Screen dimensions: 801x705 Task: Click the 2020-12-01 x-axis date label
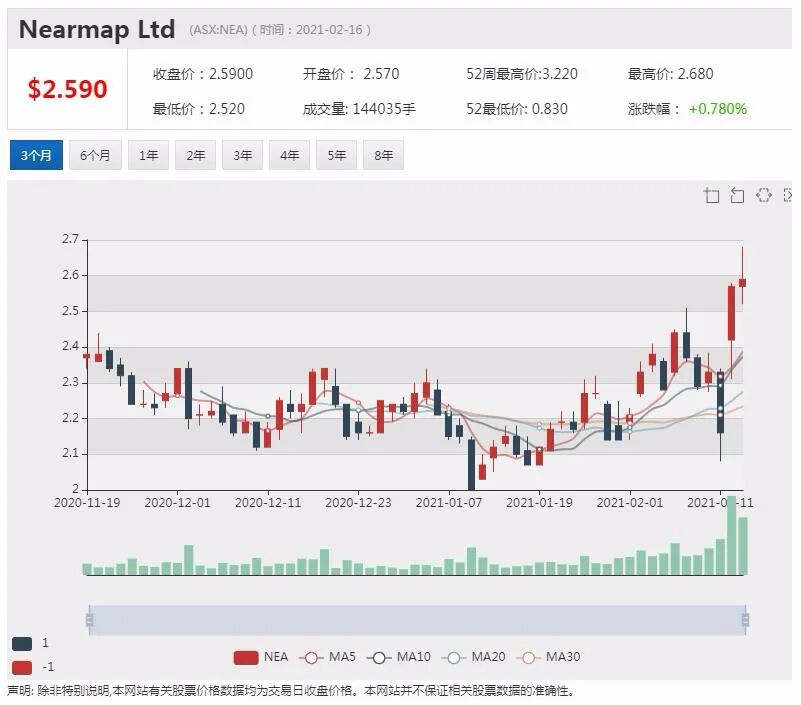(x=177, y=503)
